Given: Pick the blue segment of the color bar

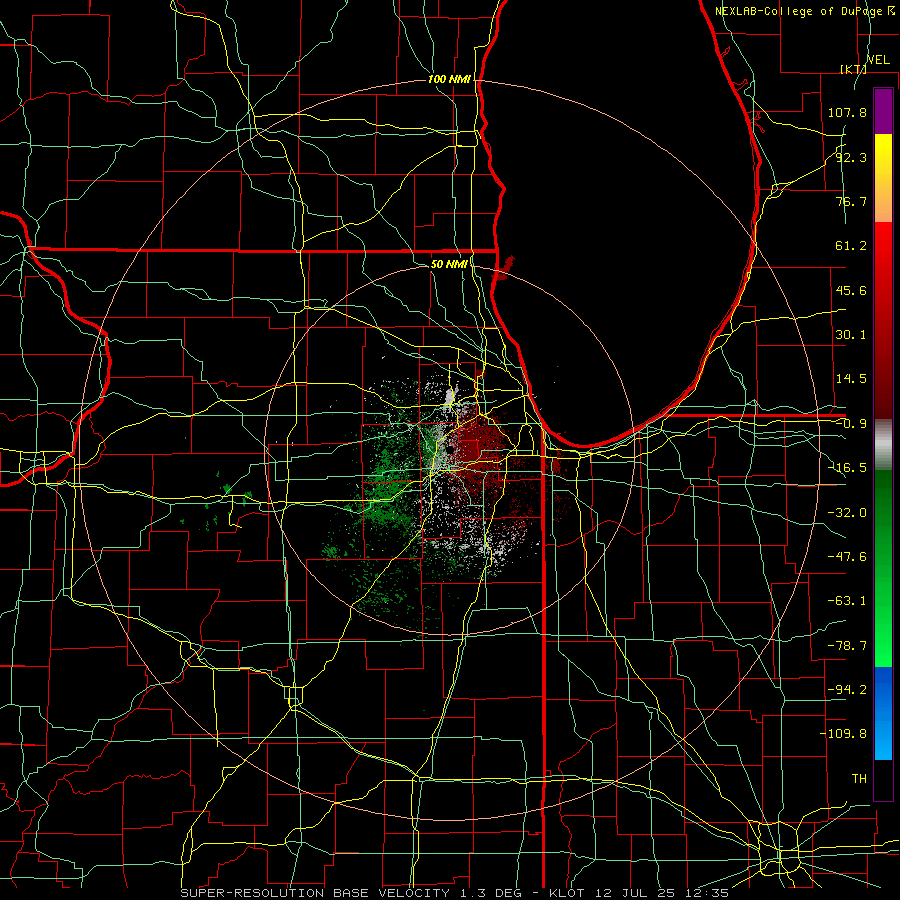Looking at the screenshot, I should 883,713.
